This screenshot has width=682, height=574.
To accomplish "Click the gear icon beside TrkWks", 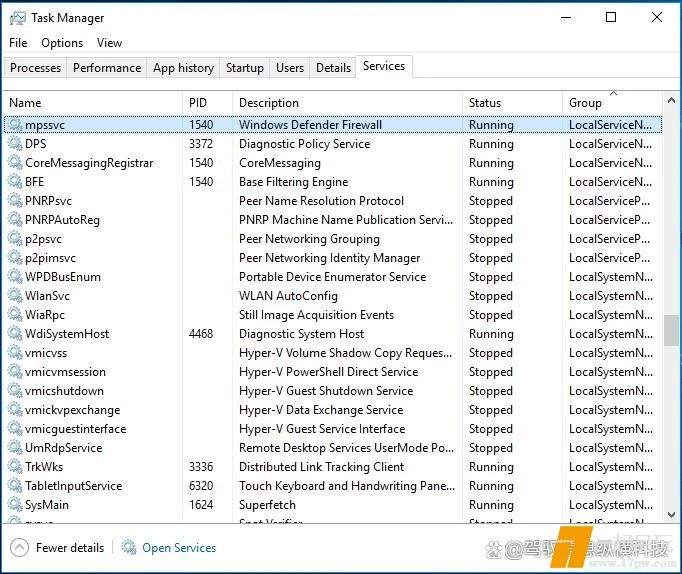I will (15, 467).
